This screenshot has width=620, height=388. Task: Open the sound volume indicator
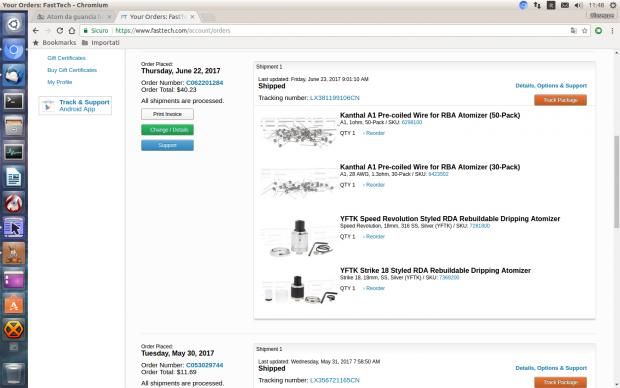[578, 5]
